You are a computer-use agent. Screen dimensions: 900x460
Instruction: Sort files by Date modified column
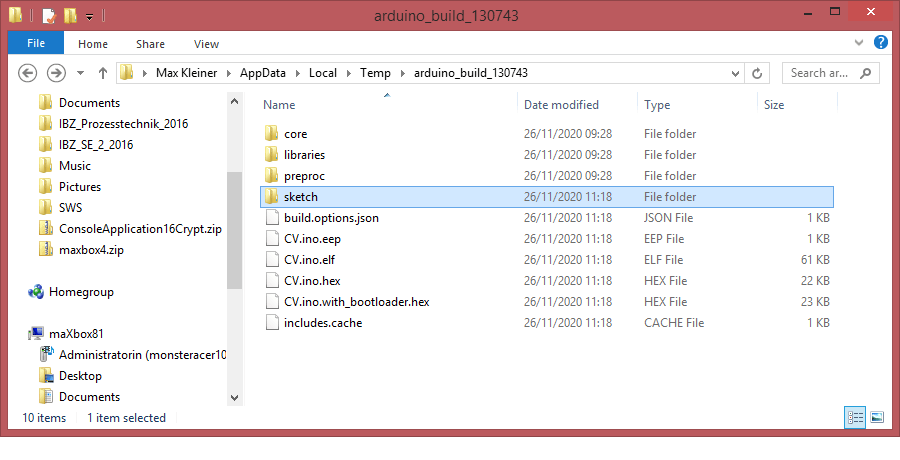[561, 105]
